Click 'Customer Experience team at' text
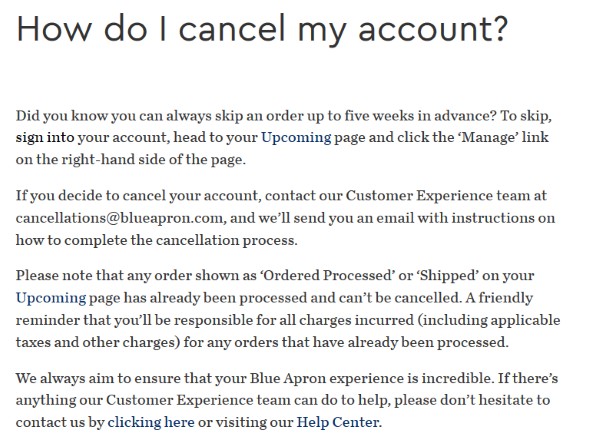Screen dimensions: 600x437 pos(446,196)
